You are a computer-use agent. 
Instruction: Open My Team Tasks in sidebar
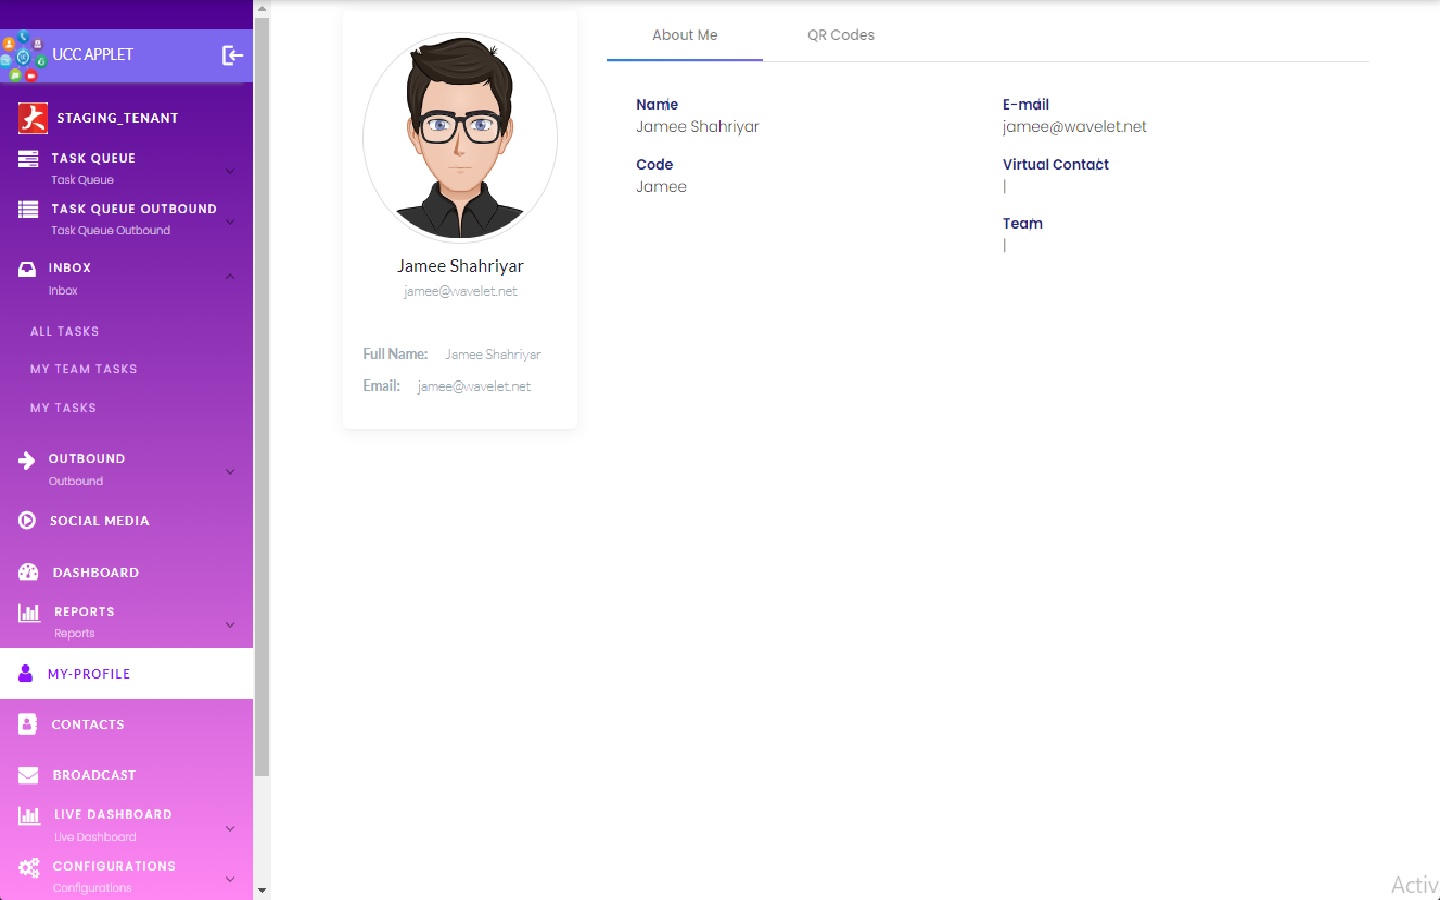[84, 369]
